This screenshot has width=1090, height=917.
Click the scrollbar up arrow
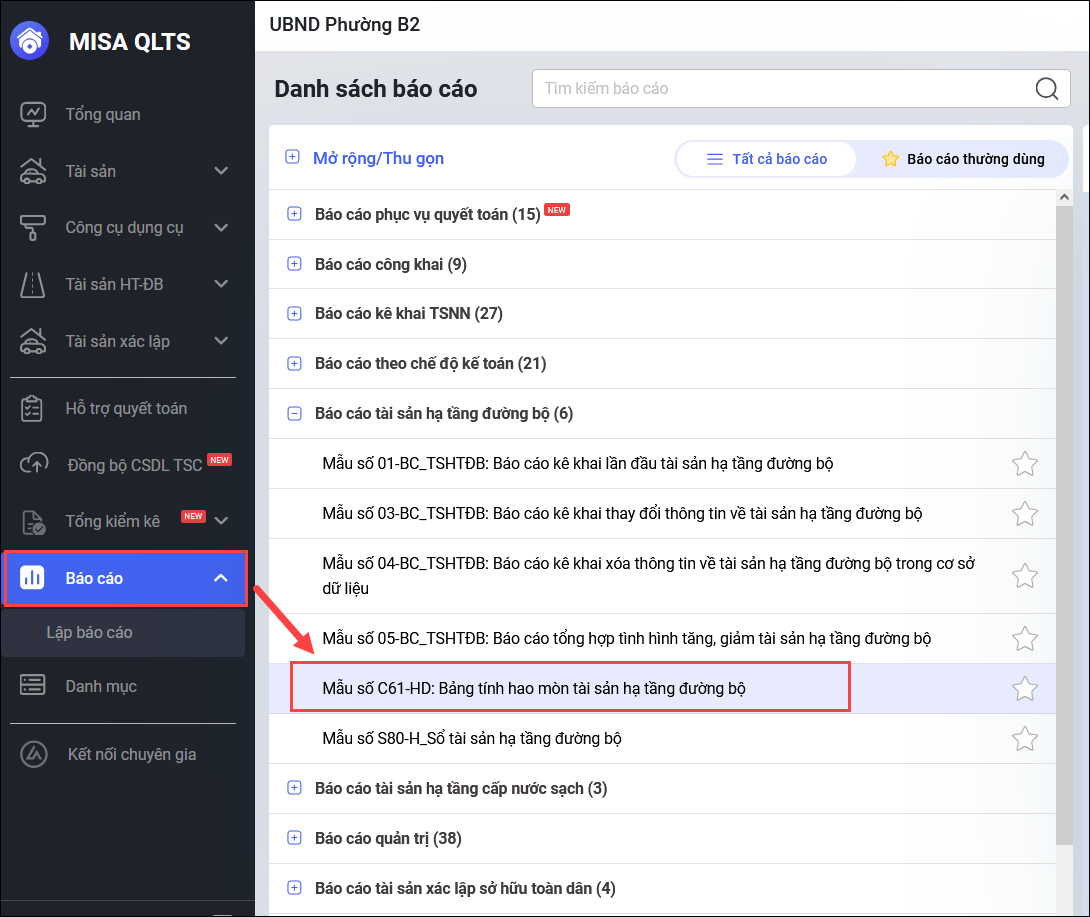[1064, 197]
